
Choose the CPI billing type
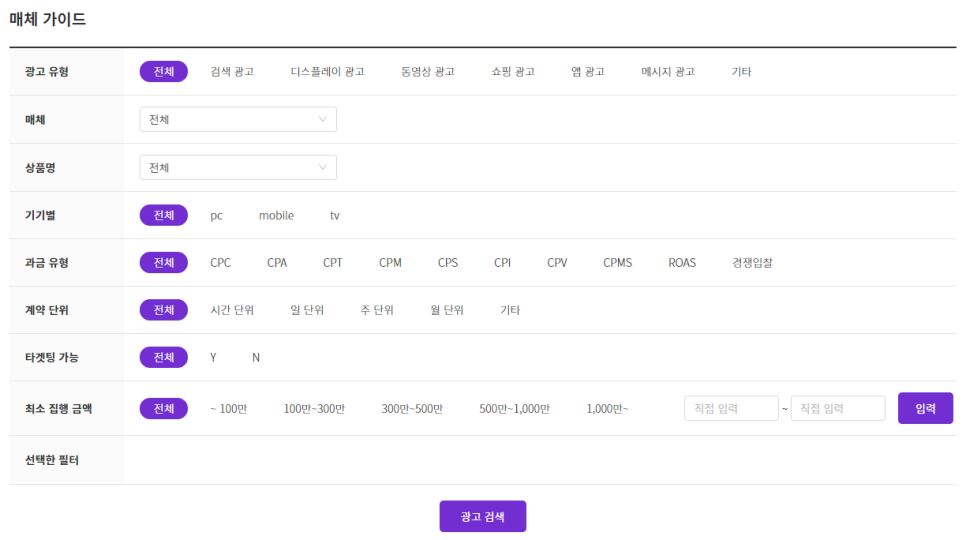click(502, 262)
